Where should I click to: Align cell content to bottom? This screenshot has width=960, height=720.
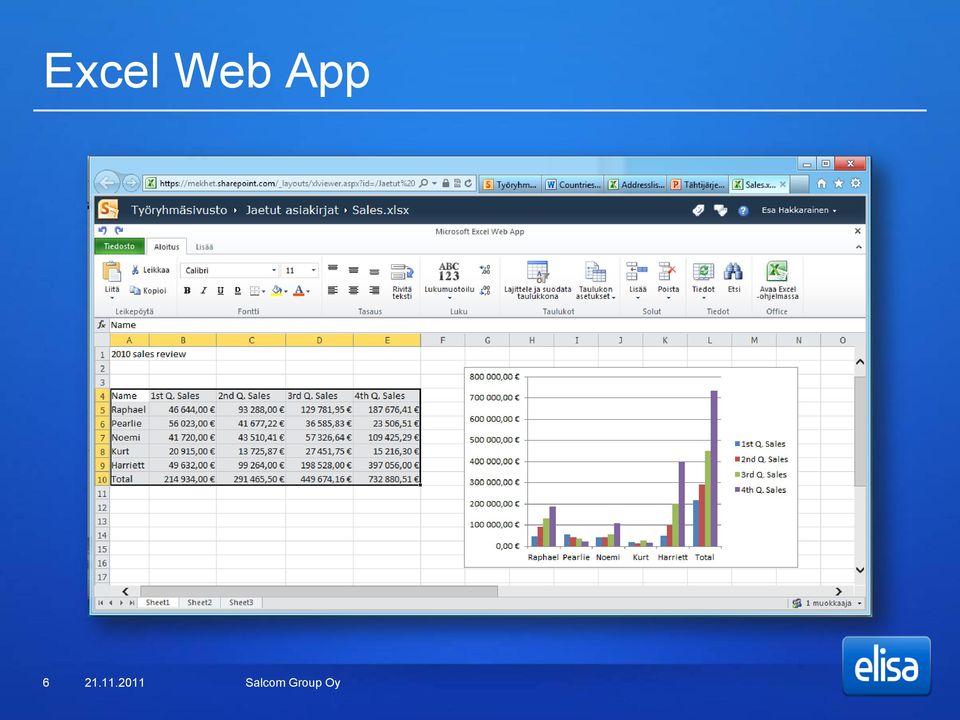click(375, 271)
